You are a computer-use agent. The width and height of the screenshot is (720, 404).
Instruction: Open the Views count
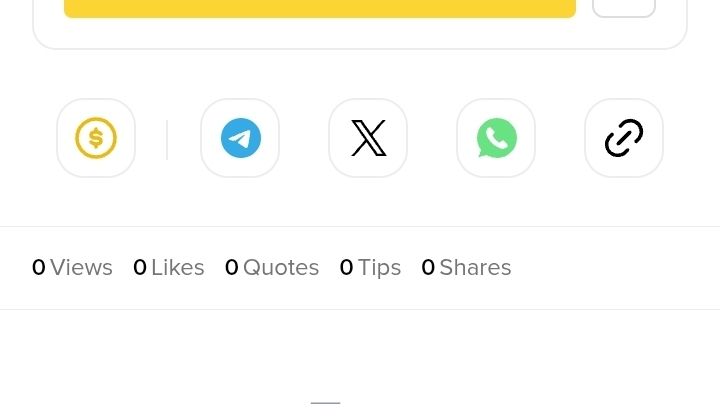73,267
